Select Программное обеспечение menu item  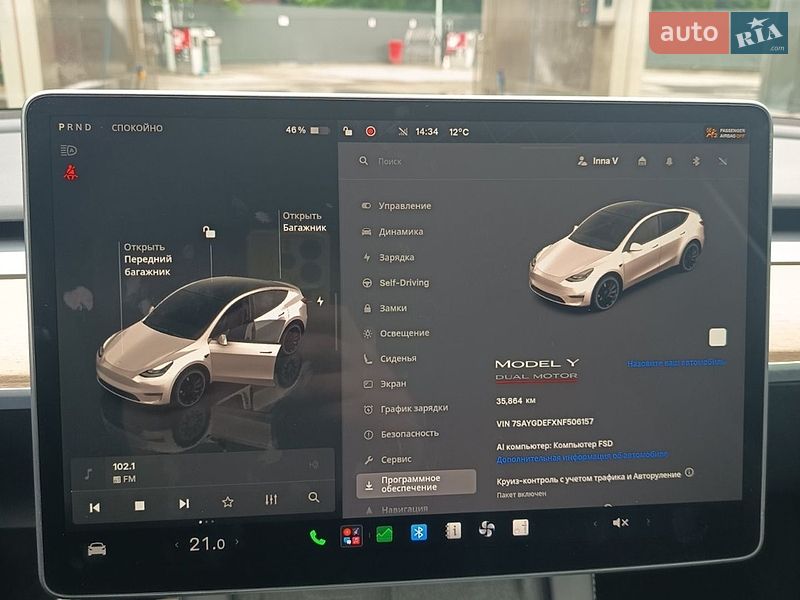tap(416, 483)
